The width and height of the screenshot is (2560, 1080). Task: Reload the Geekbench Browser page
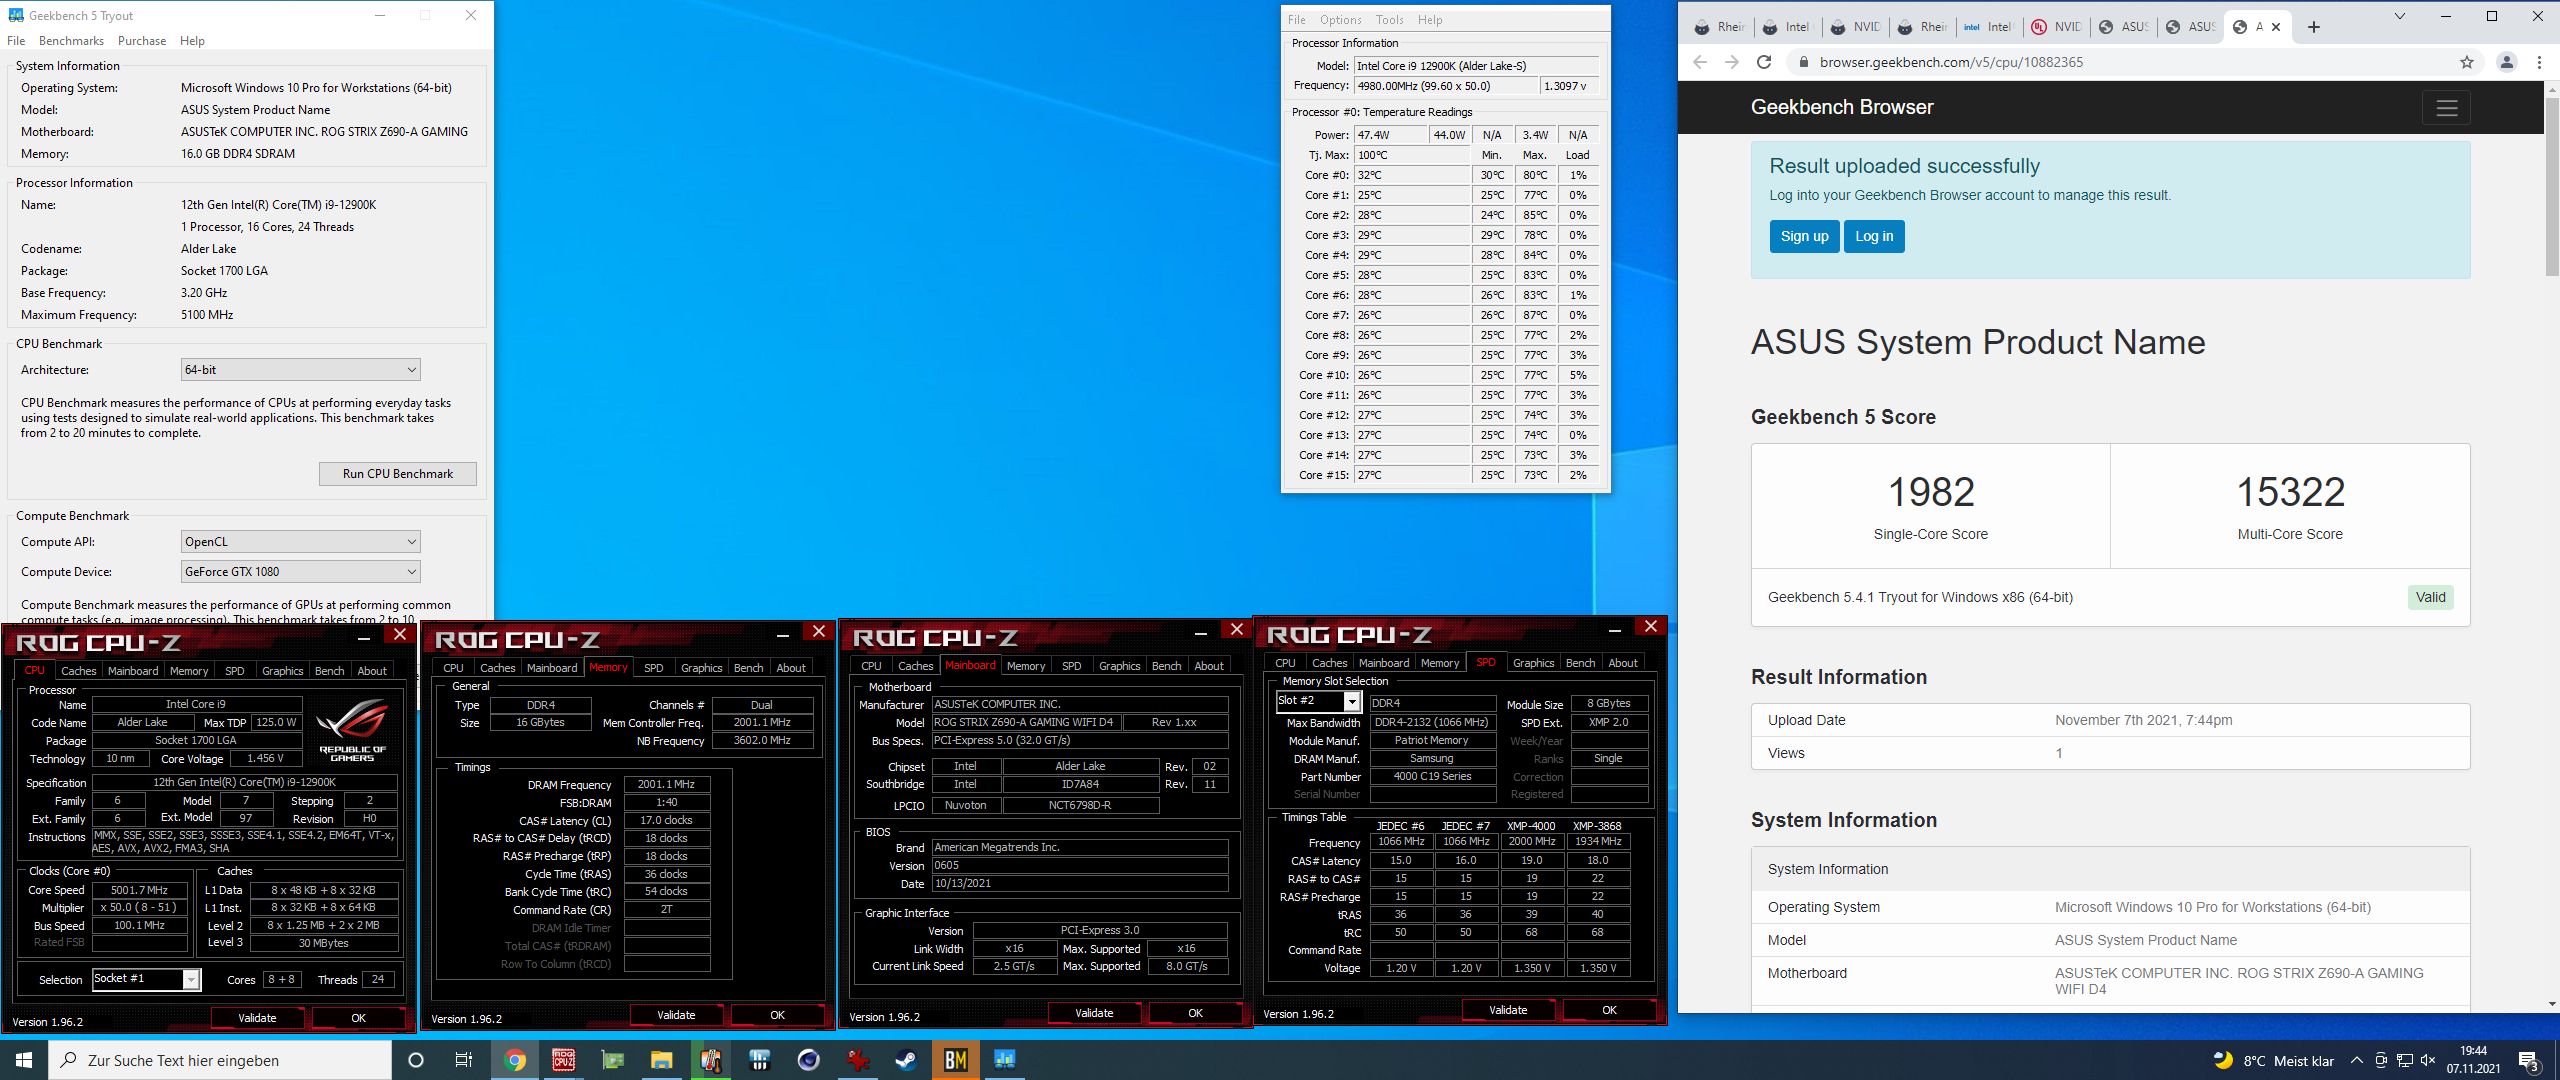tap(1764, 62)
